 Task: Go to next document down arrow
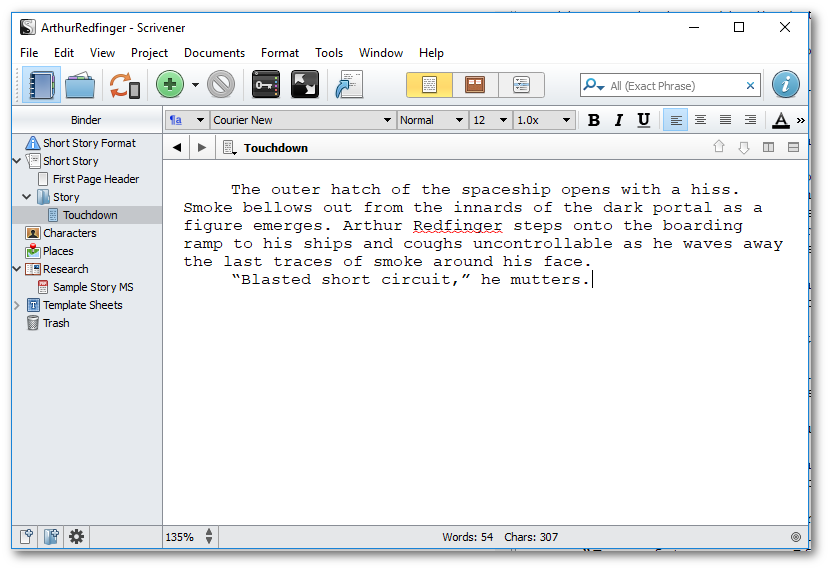[744, 148]
